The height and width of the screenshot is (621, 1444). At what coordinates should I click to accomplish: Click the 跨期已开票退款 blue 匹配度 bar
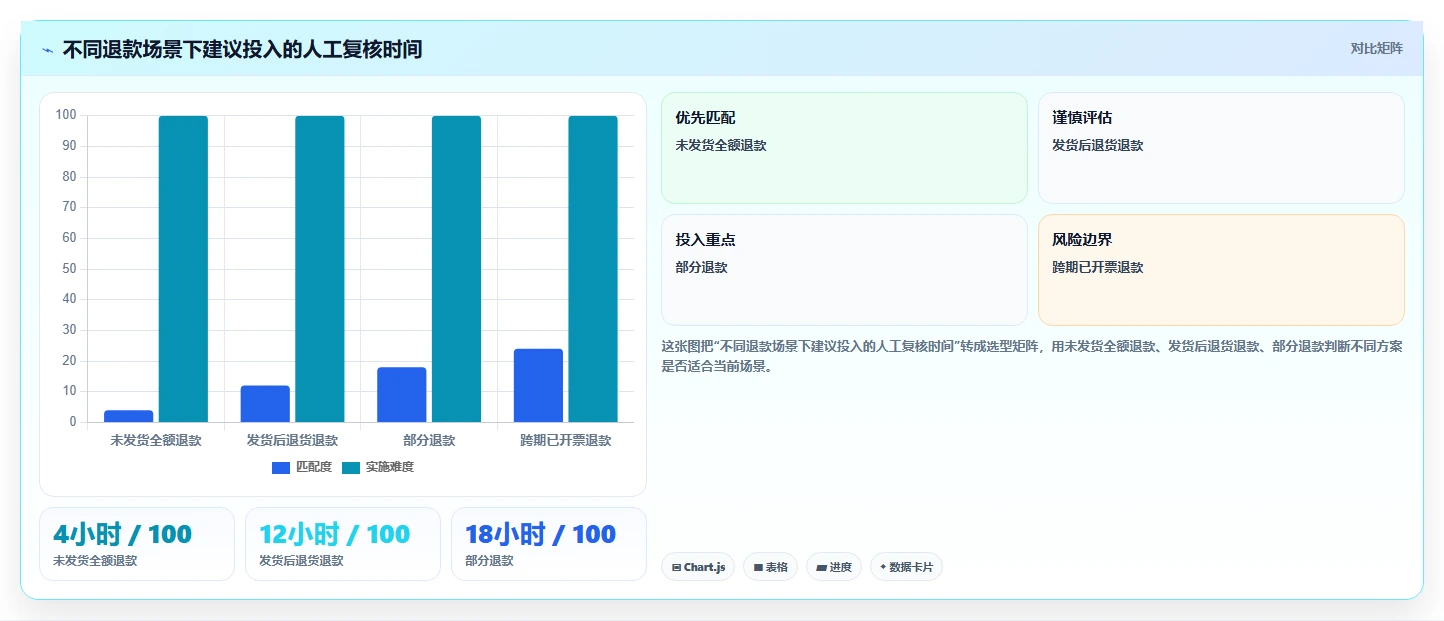tap(539, 386)
